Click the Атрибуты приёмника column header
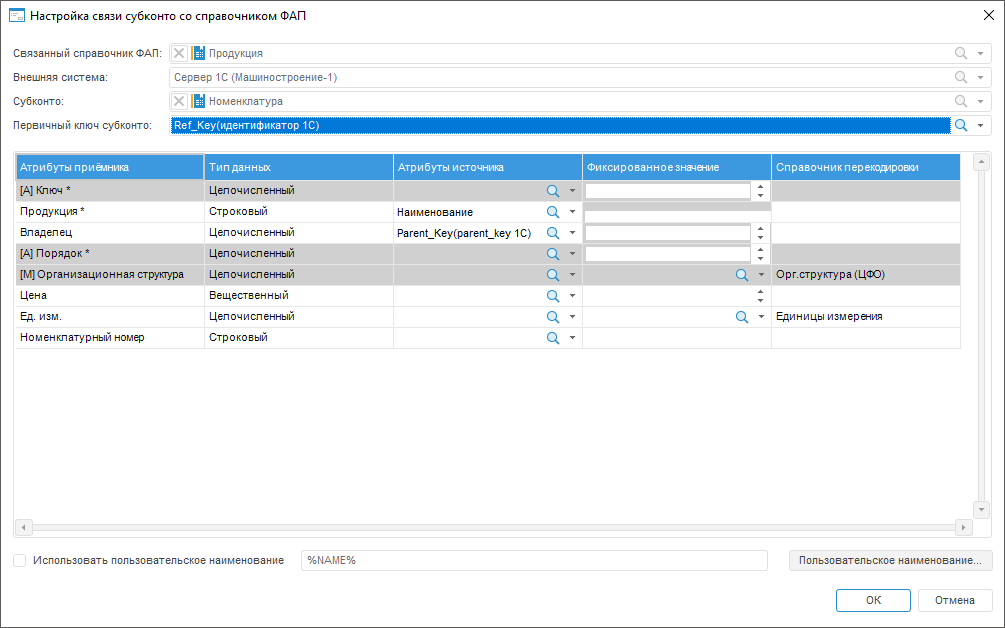This screenshot has width=1005, height=628. pyautogui.click(x=109, y=167)
